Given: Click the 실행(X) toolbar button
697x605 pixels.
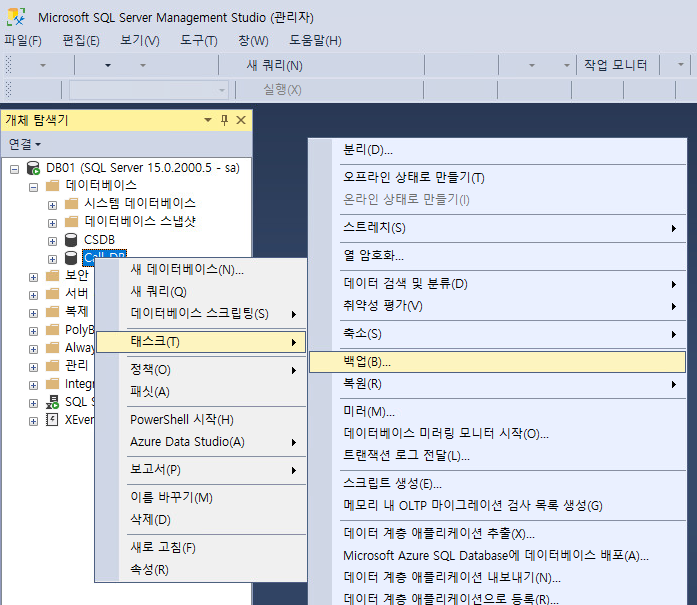Looking at the screenshot, I should (282, 90).
